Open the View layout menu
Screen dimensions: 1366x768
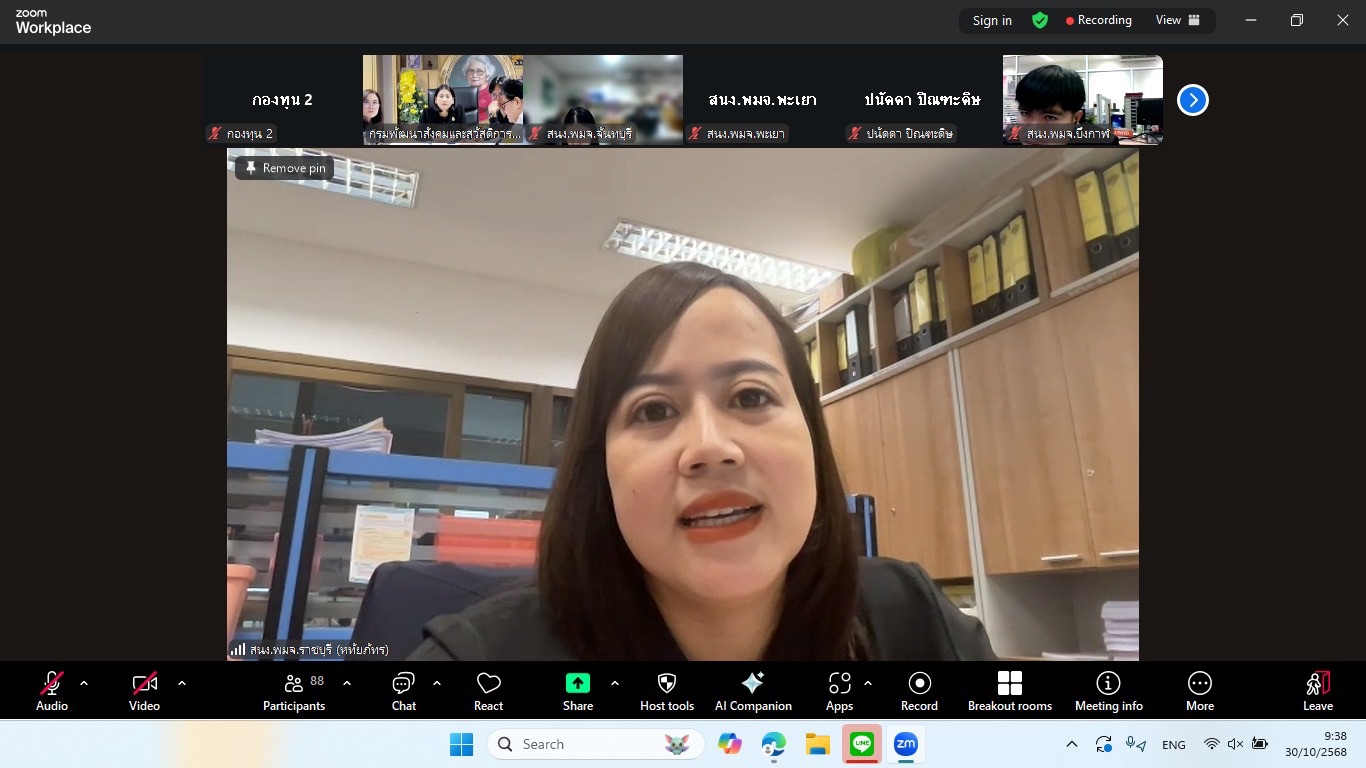coord(1177,20)
